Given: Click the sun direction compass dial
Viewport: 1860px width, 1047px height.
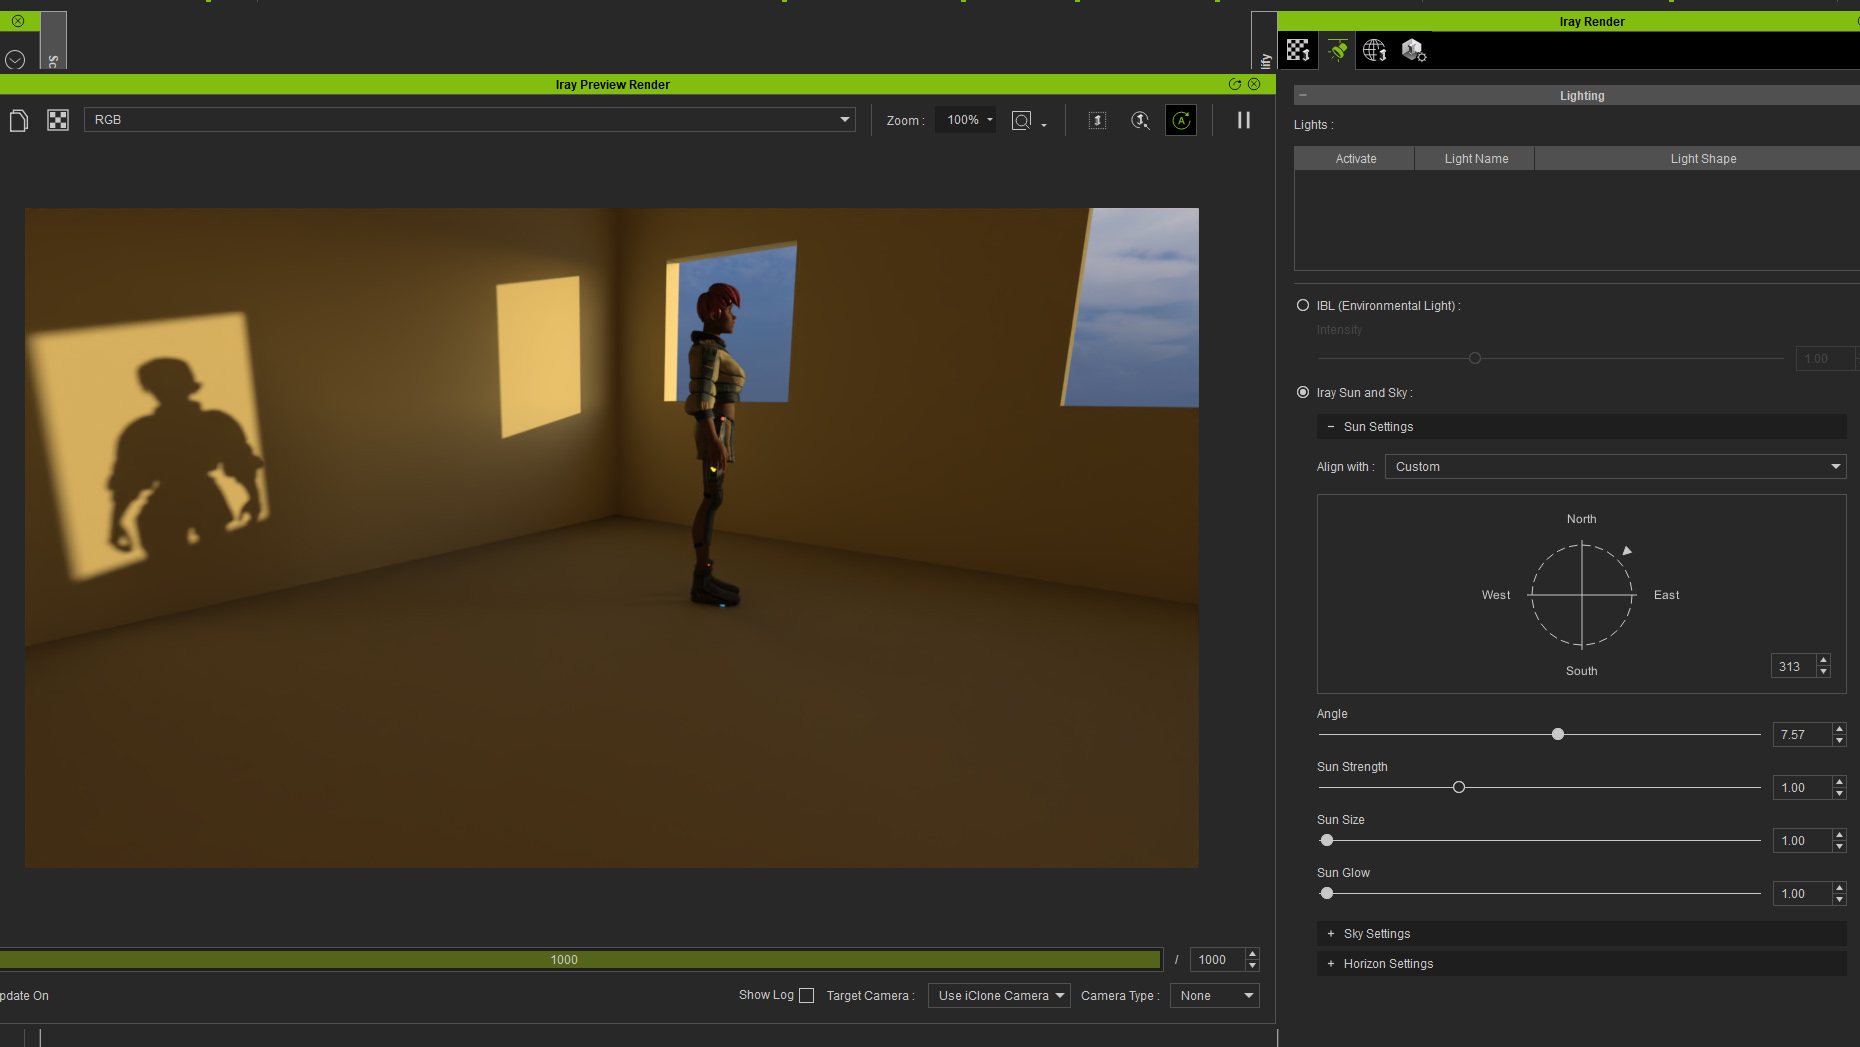Looking at the screenshot, I should [x=1582, y=595].
